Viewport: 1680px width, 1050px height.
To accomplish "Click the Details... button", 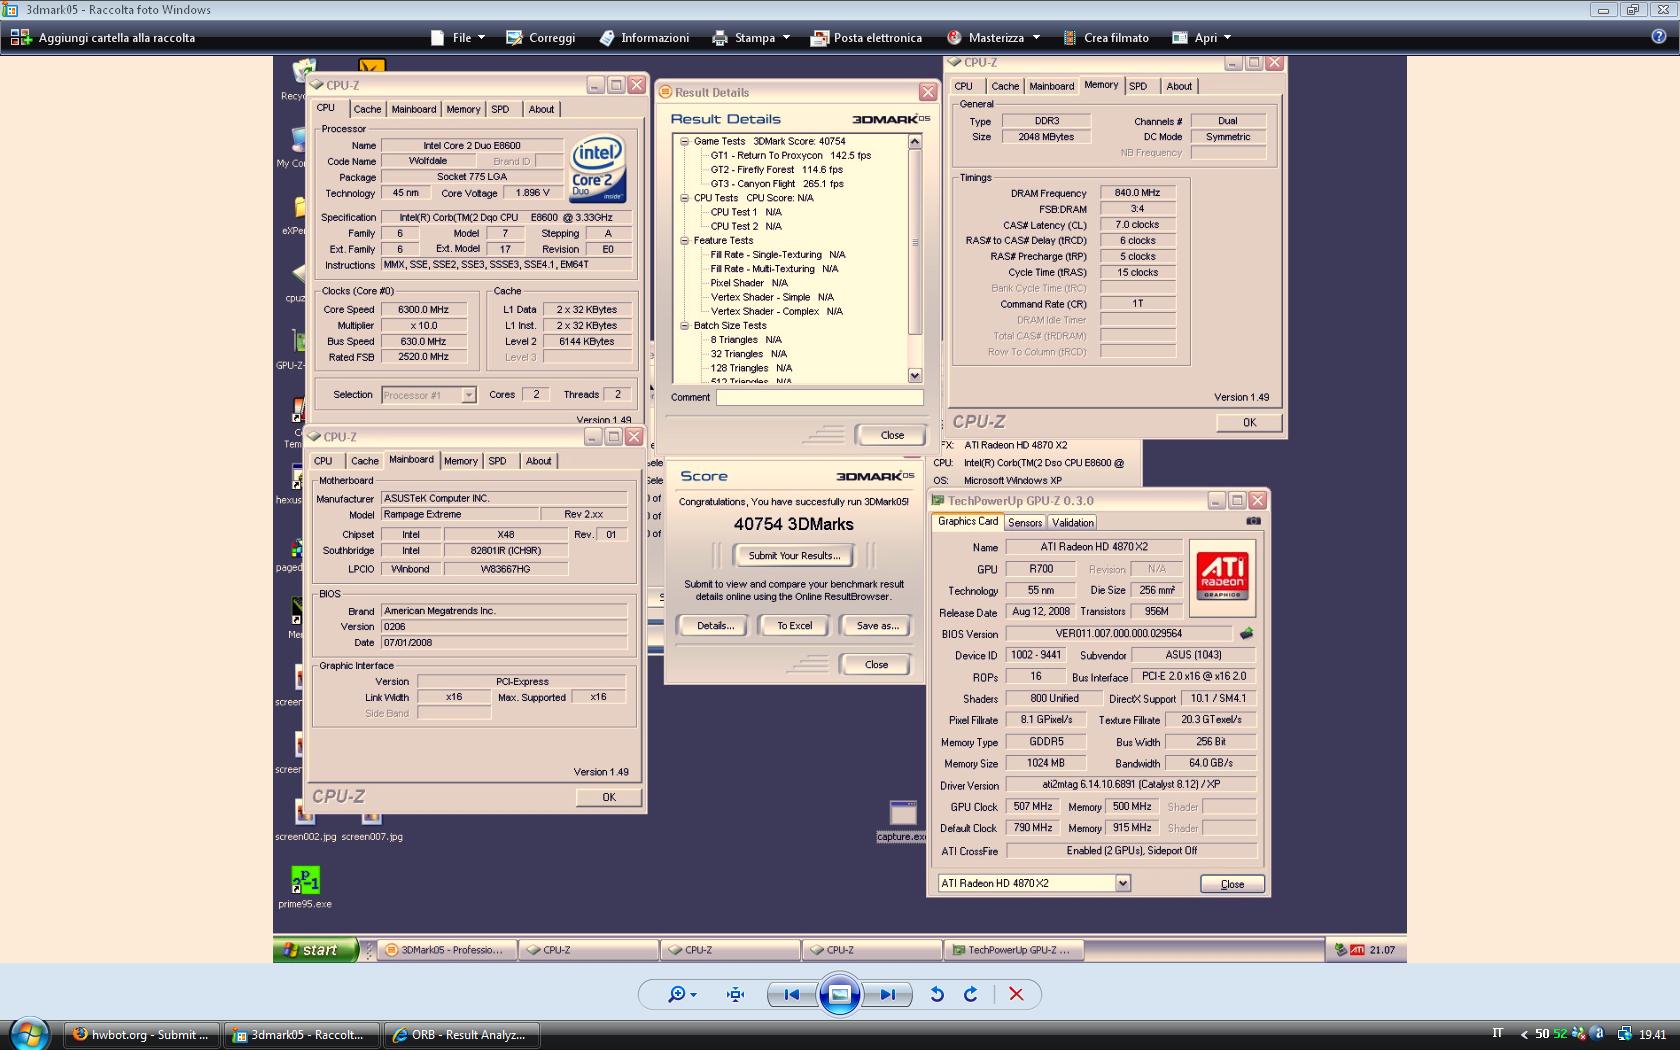I will (715, 626).
